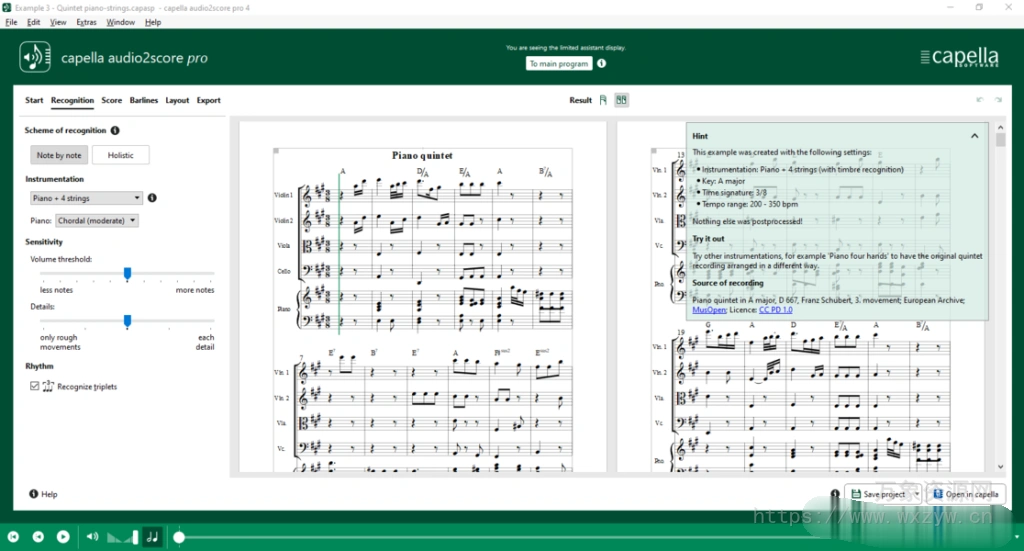
Task: Click info icon left of Save project
Action: click(x=835, y=494)
